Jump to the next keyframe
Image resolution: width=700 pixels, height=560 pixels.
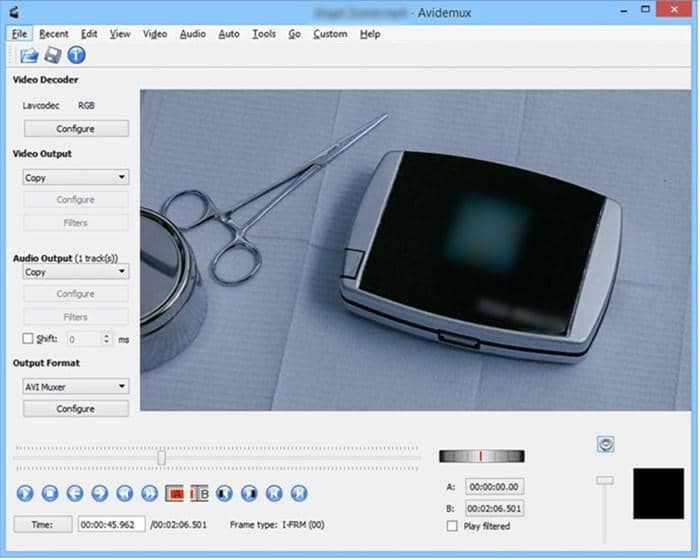click(x=150, y=493)
